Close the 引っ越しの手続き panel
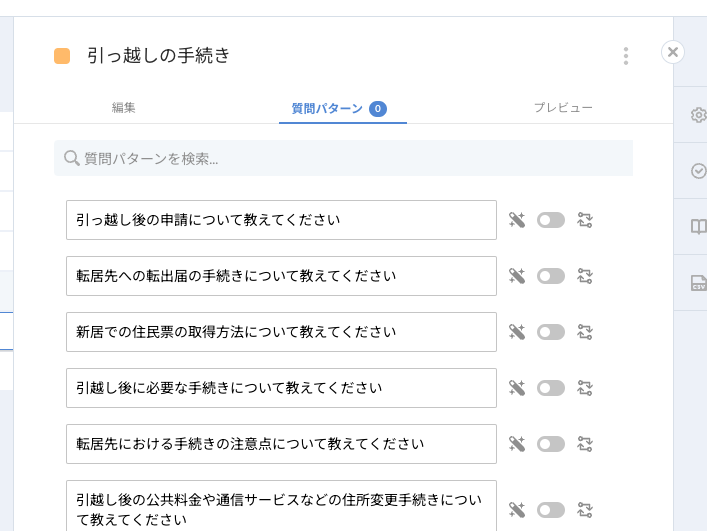 click(x=673, y=52)
